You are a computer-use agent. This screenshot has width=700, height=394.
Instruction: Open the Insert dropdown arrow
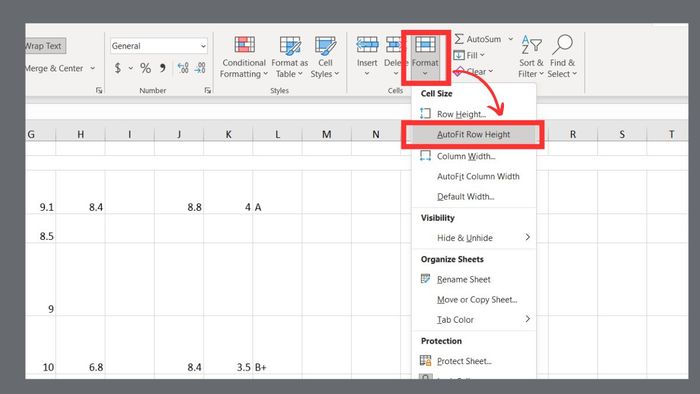click(367, 74)
